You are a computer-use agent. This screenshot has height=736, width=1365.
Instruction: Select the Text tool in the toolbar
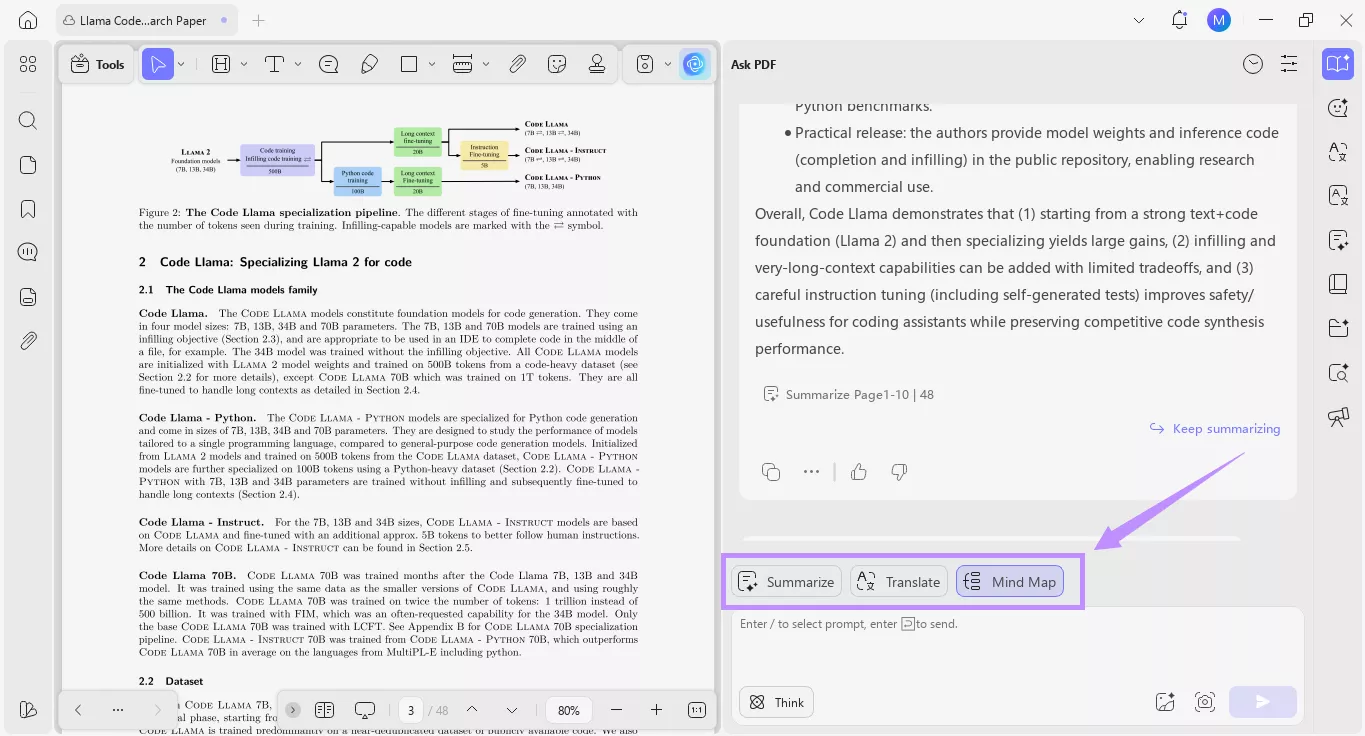[273, 63]
